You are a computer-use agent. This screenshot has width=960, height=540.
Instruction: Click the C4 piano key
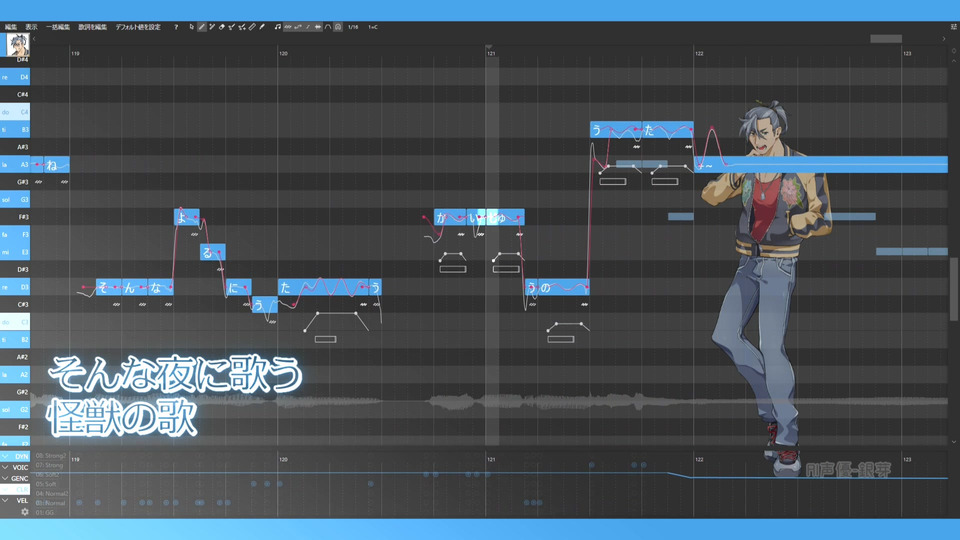(15, 112)
